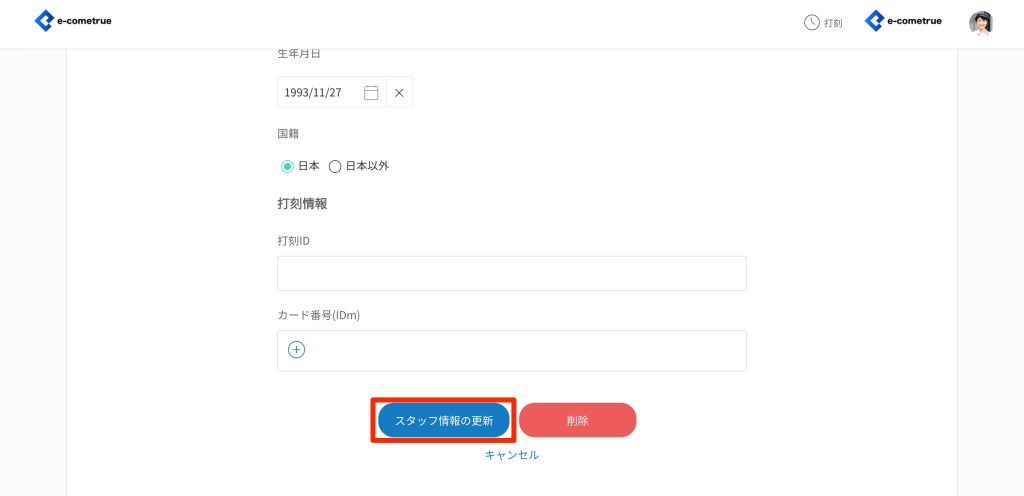Open the e-cometrue company menu at top right
Viewport: 1024px width, 496px height.
click(x=903, y=21)
